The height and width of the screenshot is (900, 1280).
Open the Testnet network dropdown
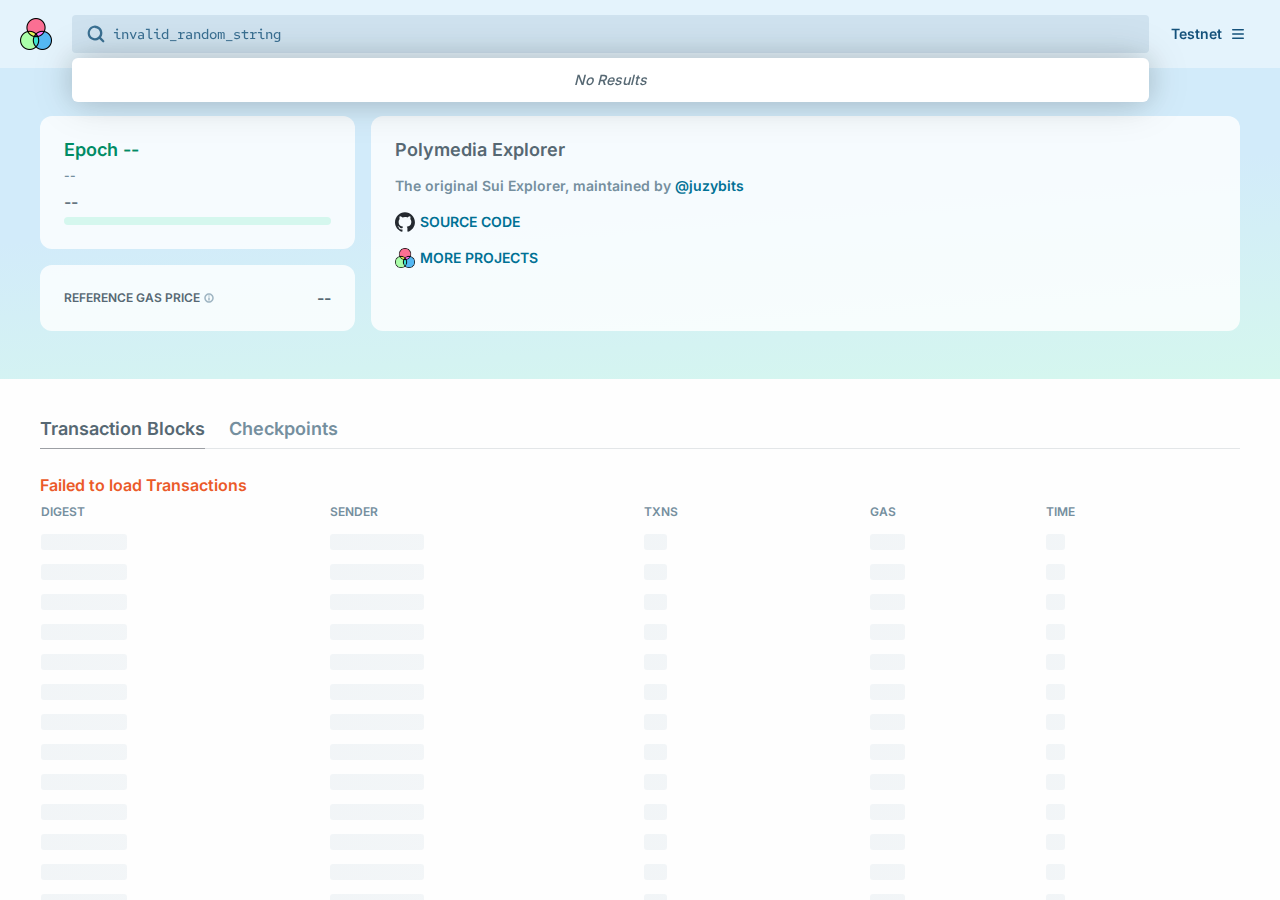1208,34
